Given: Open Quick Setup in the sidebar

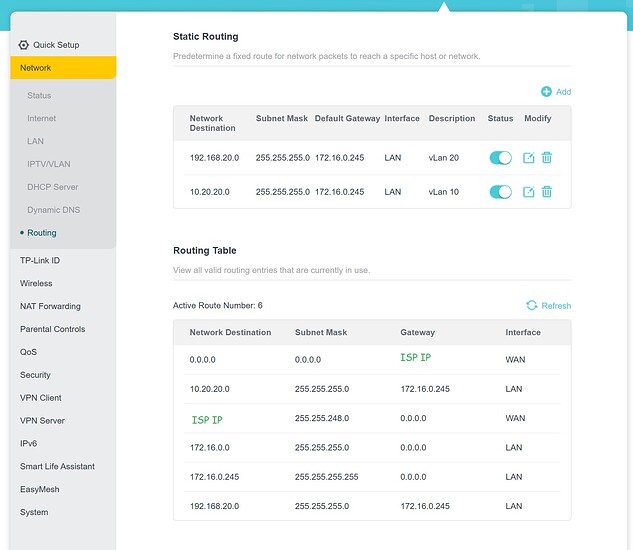Looking at the screenshot, I should click(x=56, y=45).
